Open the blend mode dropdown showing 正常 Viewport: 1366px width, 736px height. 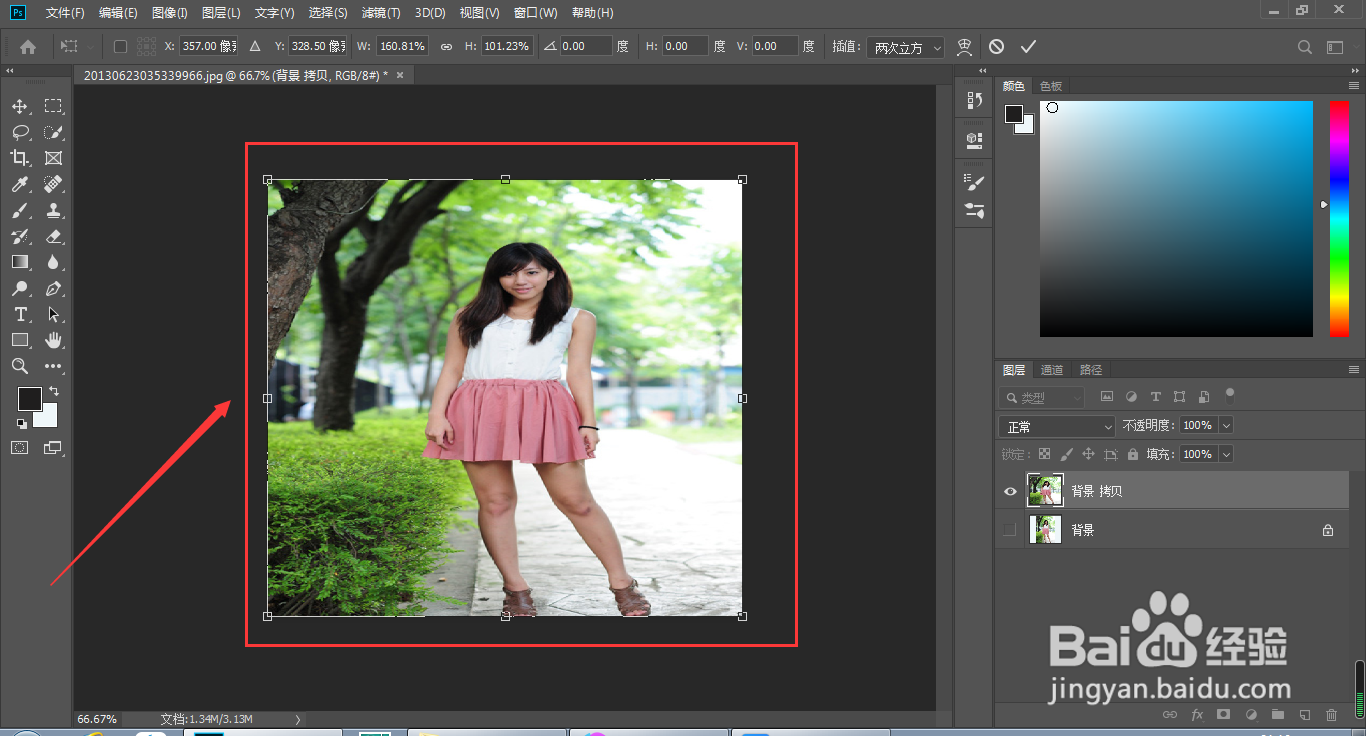tap(1056, 427)
